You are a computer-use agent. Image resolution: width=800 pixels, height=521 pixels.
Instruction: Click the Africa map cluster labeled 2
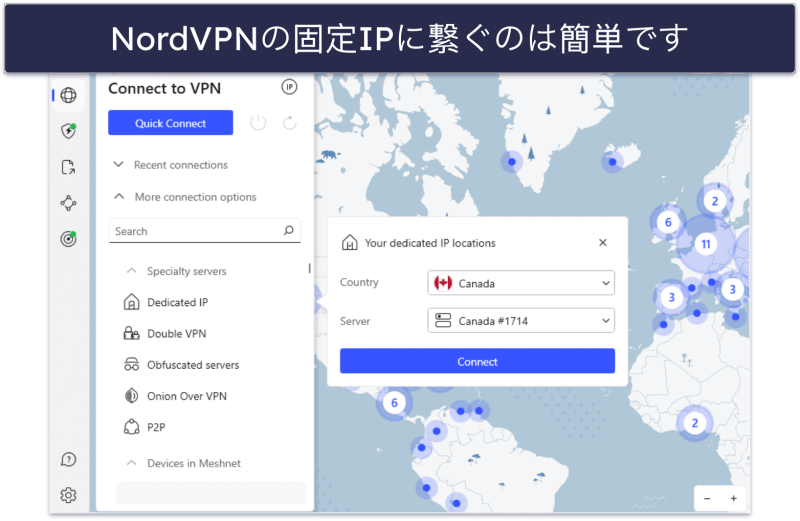click(x=694, y=423)
